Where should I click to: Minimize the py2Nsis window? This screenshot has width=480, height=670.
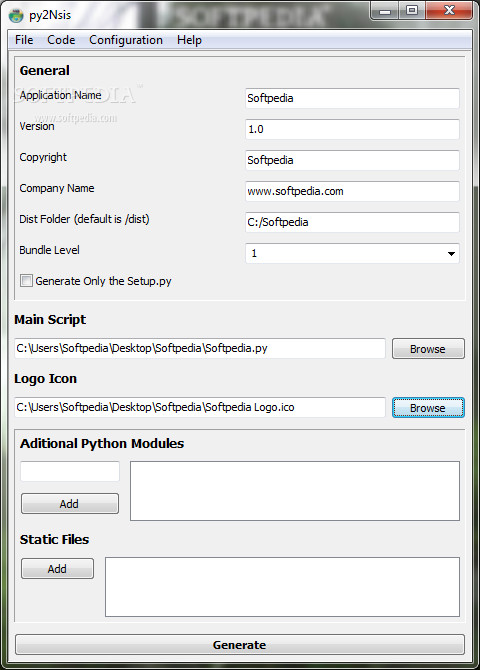coord(385,11)
